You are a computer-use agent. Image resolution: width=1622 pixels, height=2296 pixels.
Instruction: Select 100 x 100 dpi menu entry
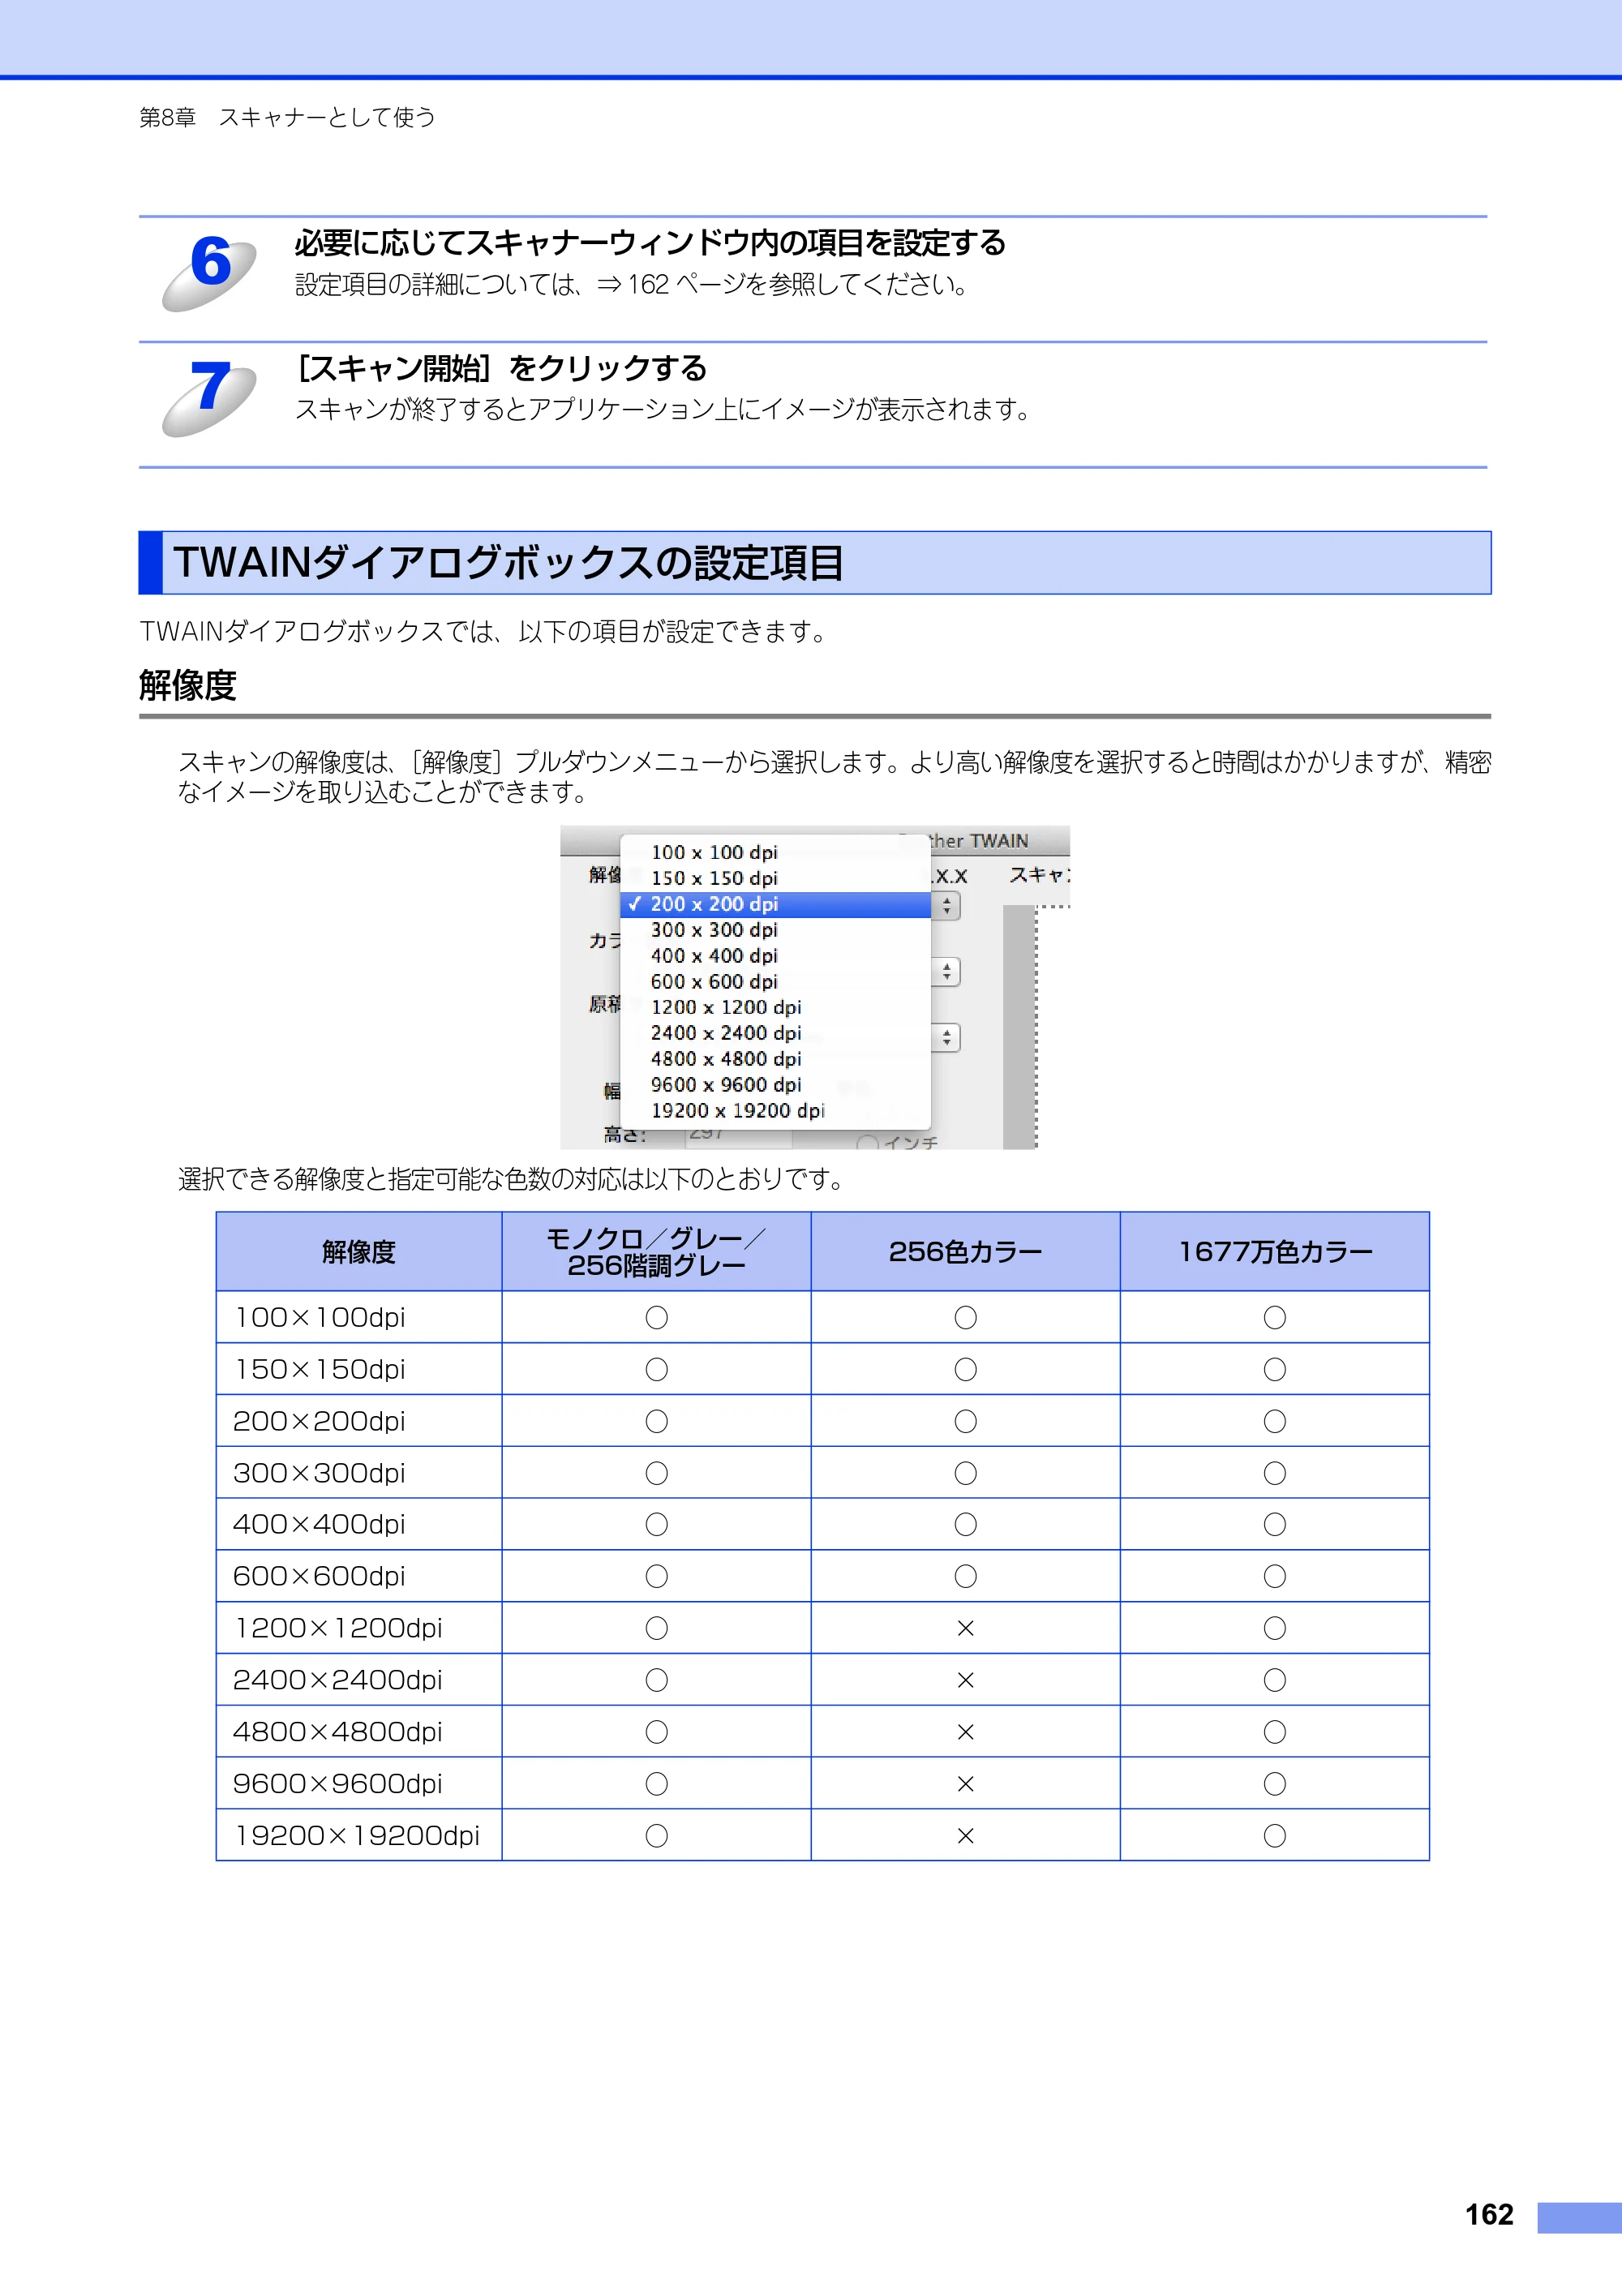775,852
